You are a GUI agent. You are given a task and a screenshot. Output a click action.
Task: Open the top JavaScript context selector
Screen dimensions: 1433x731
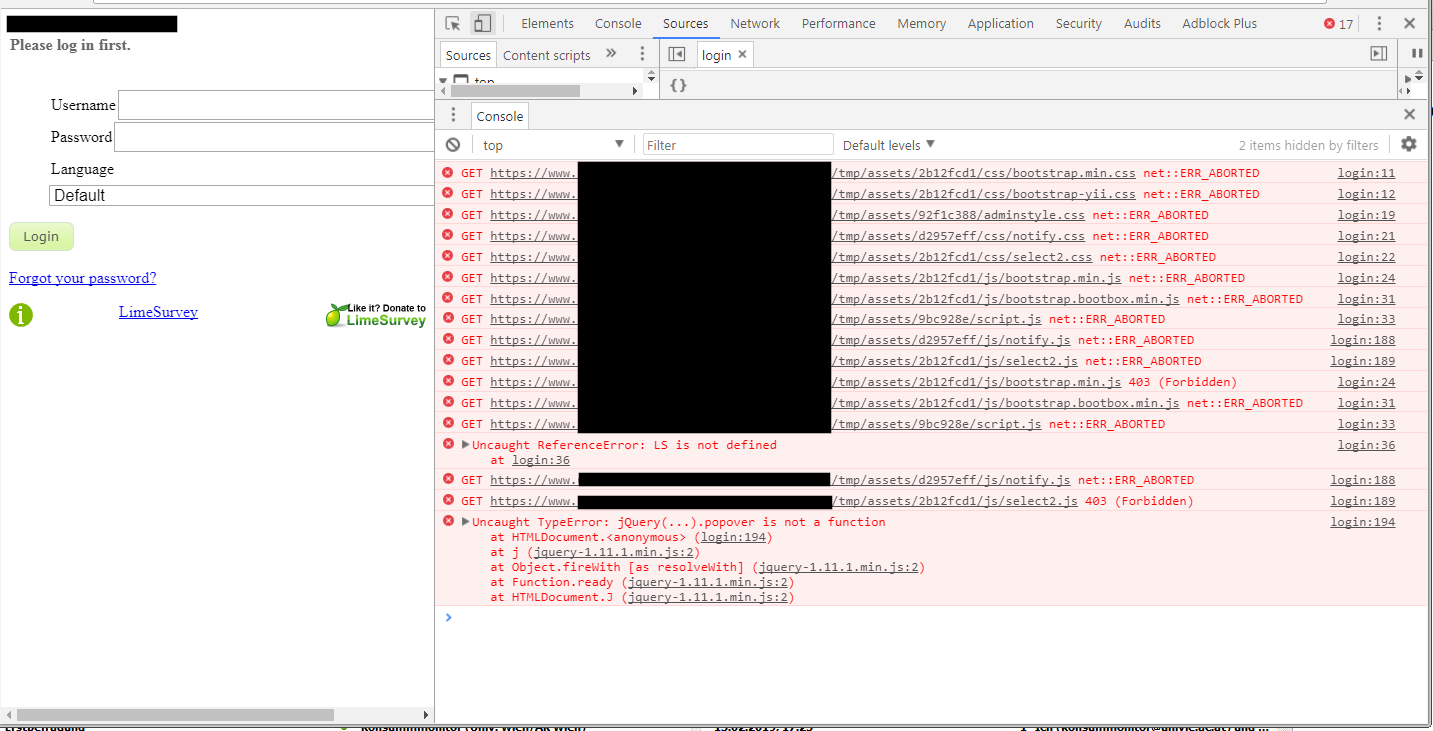(x=552, y=145)
